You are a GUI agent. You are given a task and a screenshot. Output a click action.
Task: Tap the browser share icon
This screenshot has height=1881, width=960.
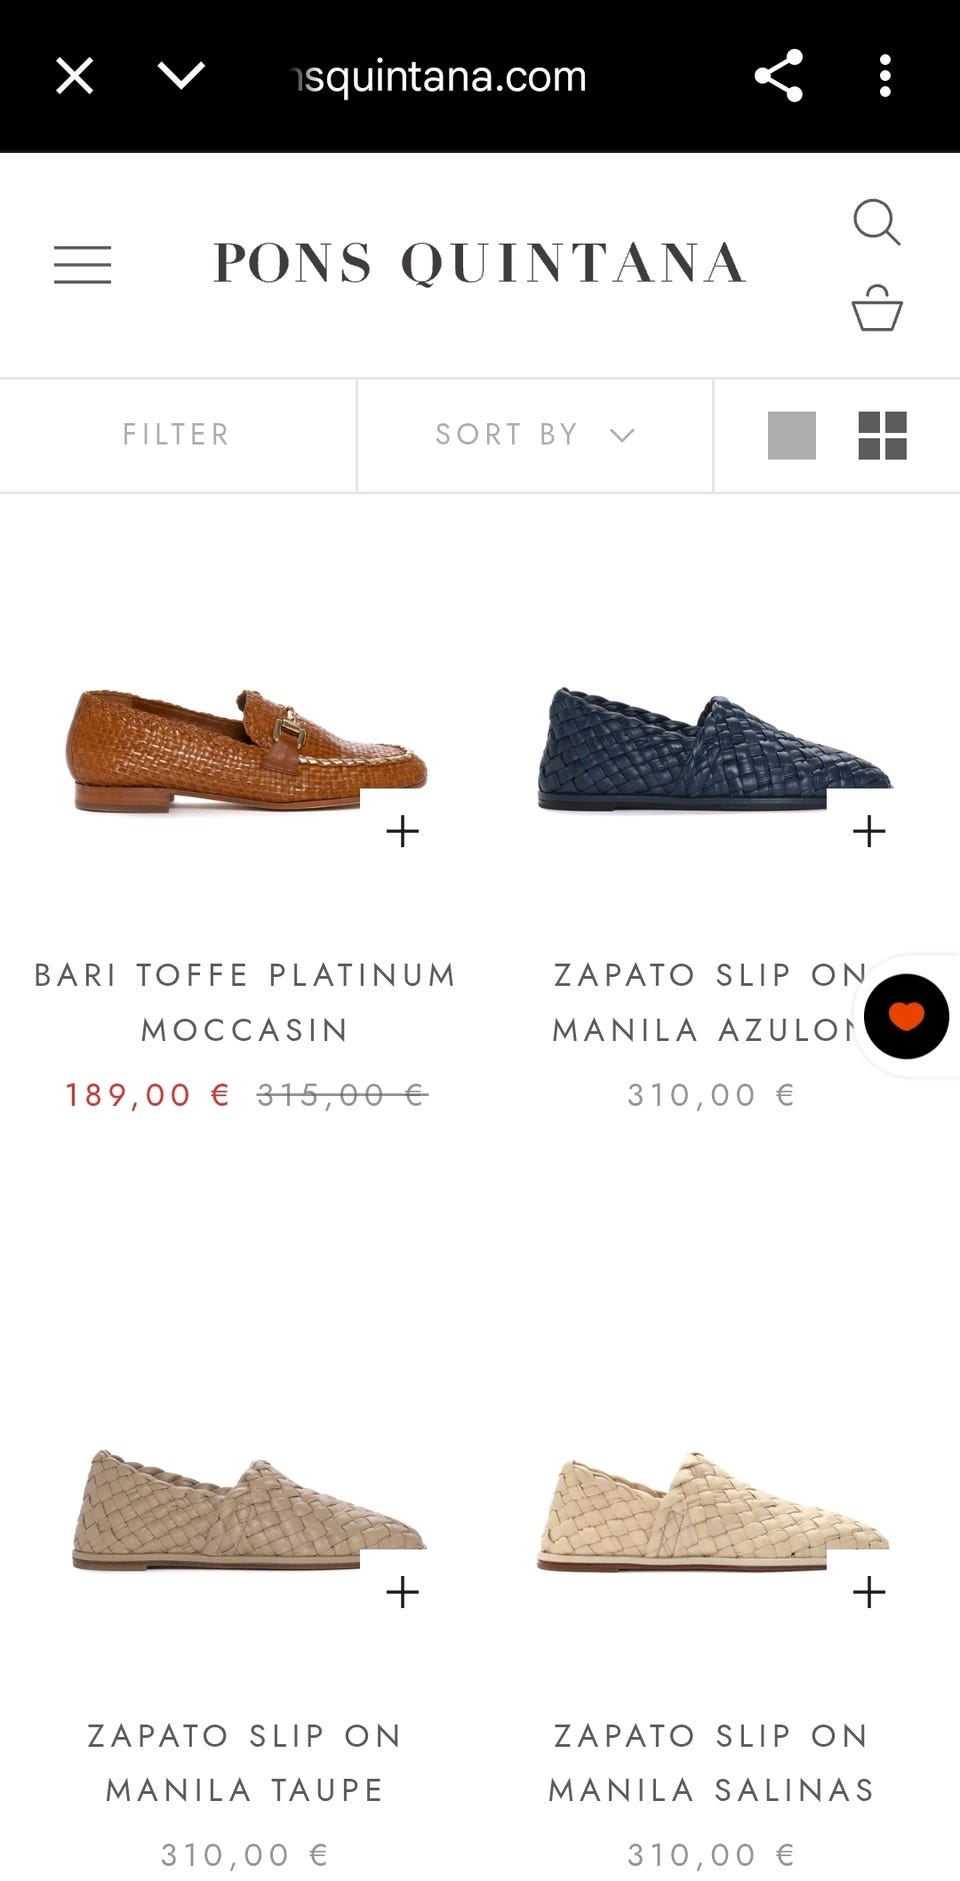click(778, 76)
